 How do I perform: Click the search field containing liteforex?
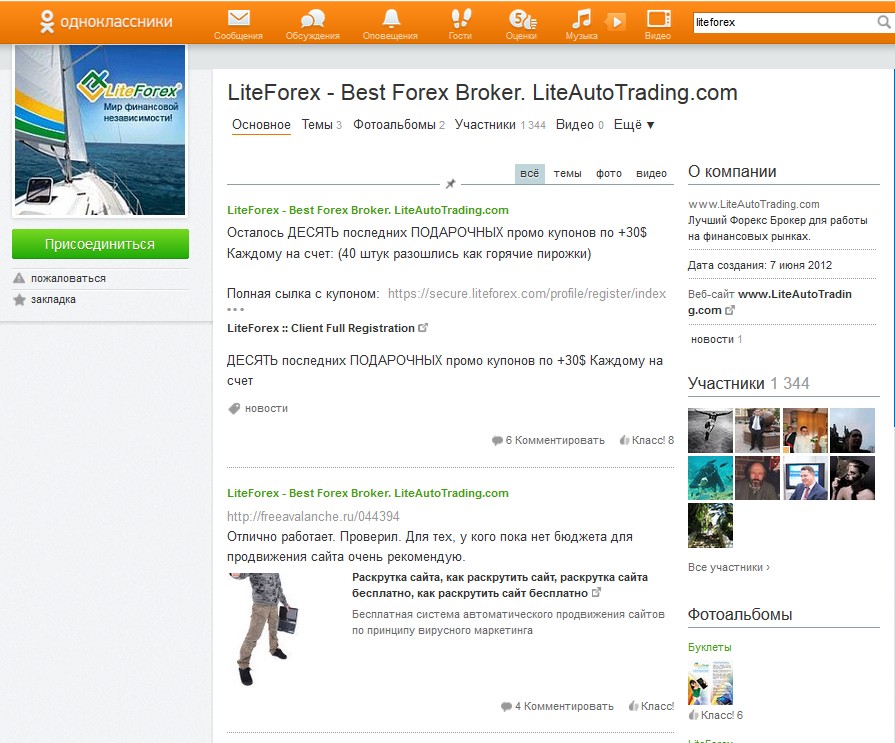tap(784, 22)
